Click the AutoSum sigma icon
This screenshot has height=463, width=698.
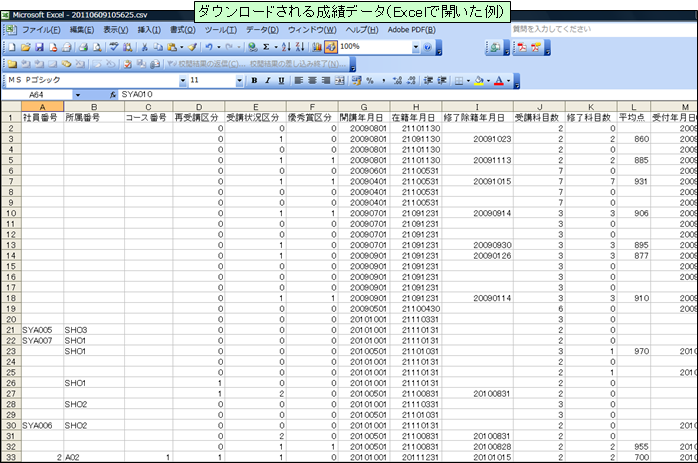tap(266, 47)
